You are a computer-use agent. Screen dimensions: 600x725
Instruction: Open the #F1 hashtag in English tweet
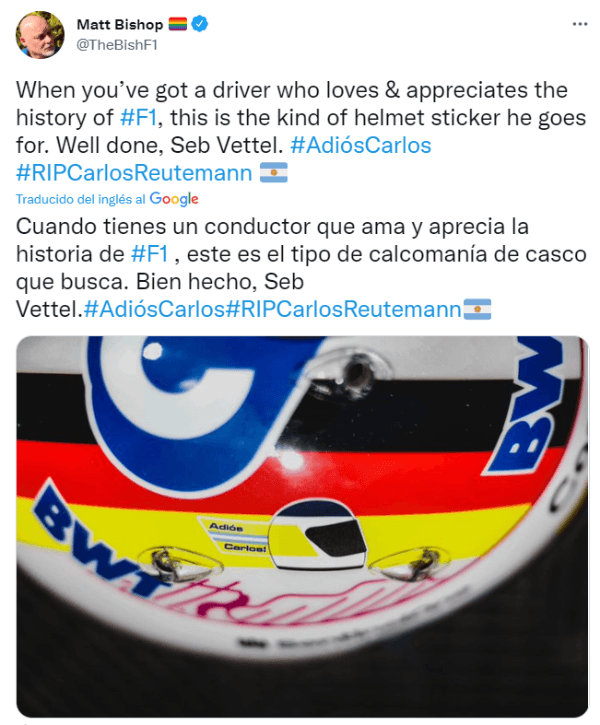coord(138,117)
